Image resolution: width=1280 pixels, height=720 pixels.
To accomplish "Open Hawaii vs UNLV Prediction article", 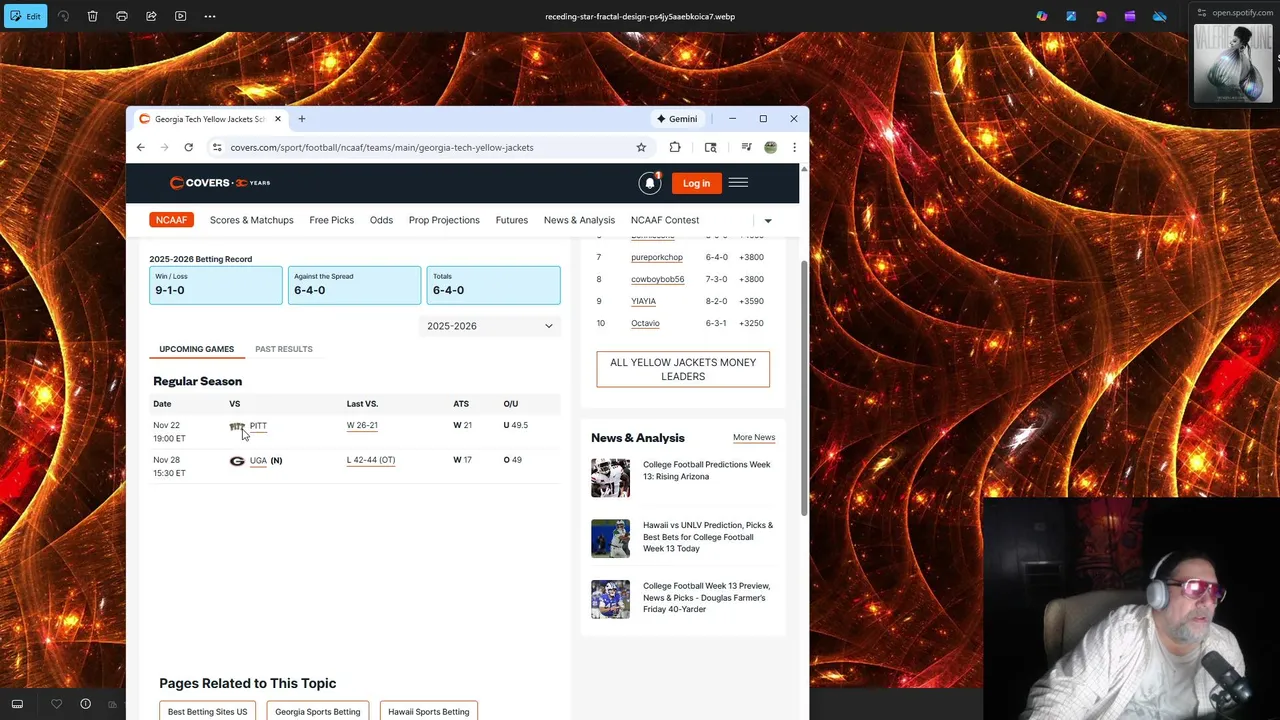I will click(x=708, y=537).
